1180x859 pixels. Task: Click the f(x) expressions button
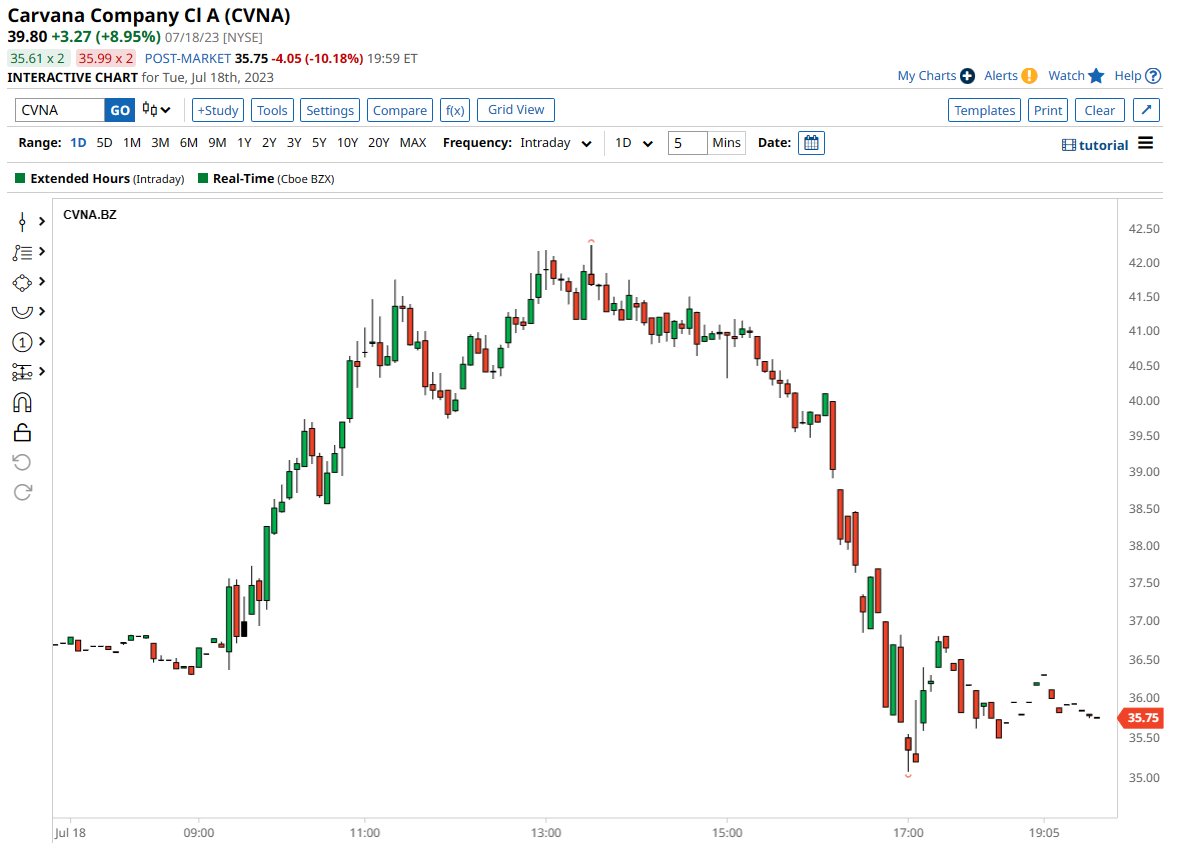click(x=455, y=110)
